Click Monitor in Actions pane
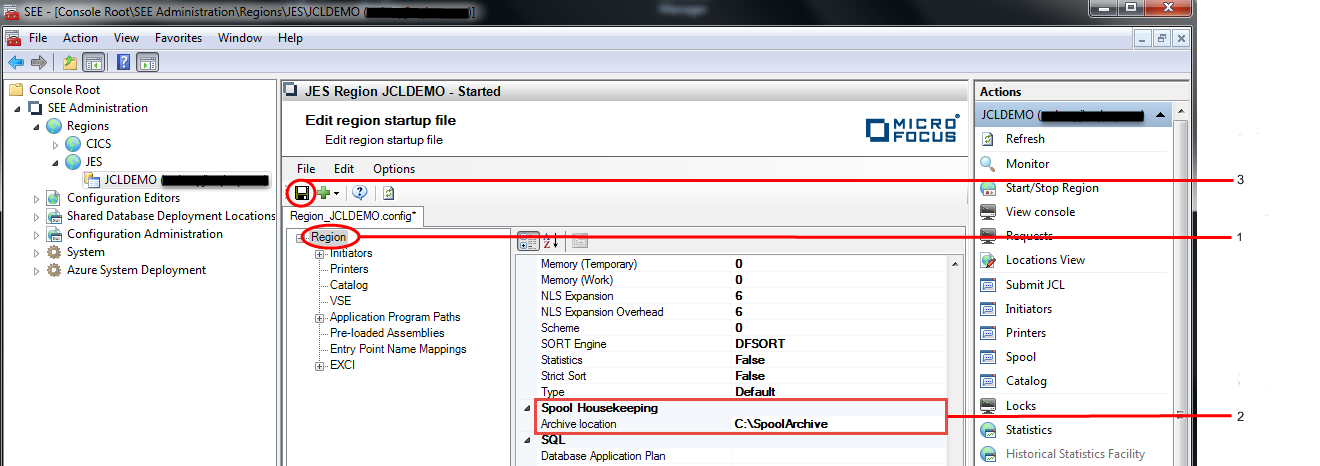Image resolution: width=1320 pixels, height=466 pixels. 1027,163
